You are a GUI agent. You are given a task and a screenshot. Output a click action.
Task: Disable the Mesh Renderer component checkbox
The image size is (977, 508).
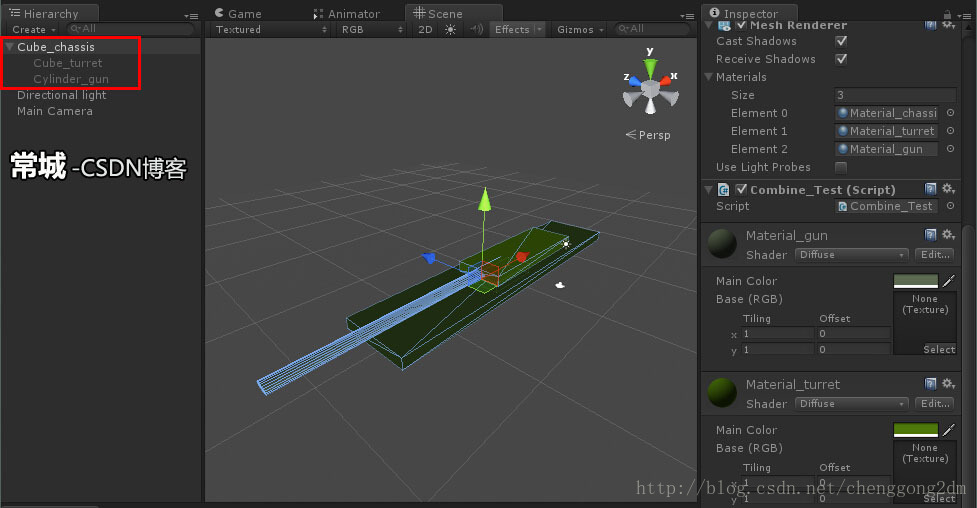tap(741, 26)
